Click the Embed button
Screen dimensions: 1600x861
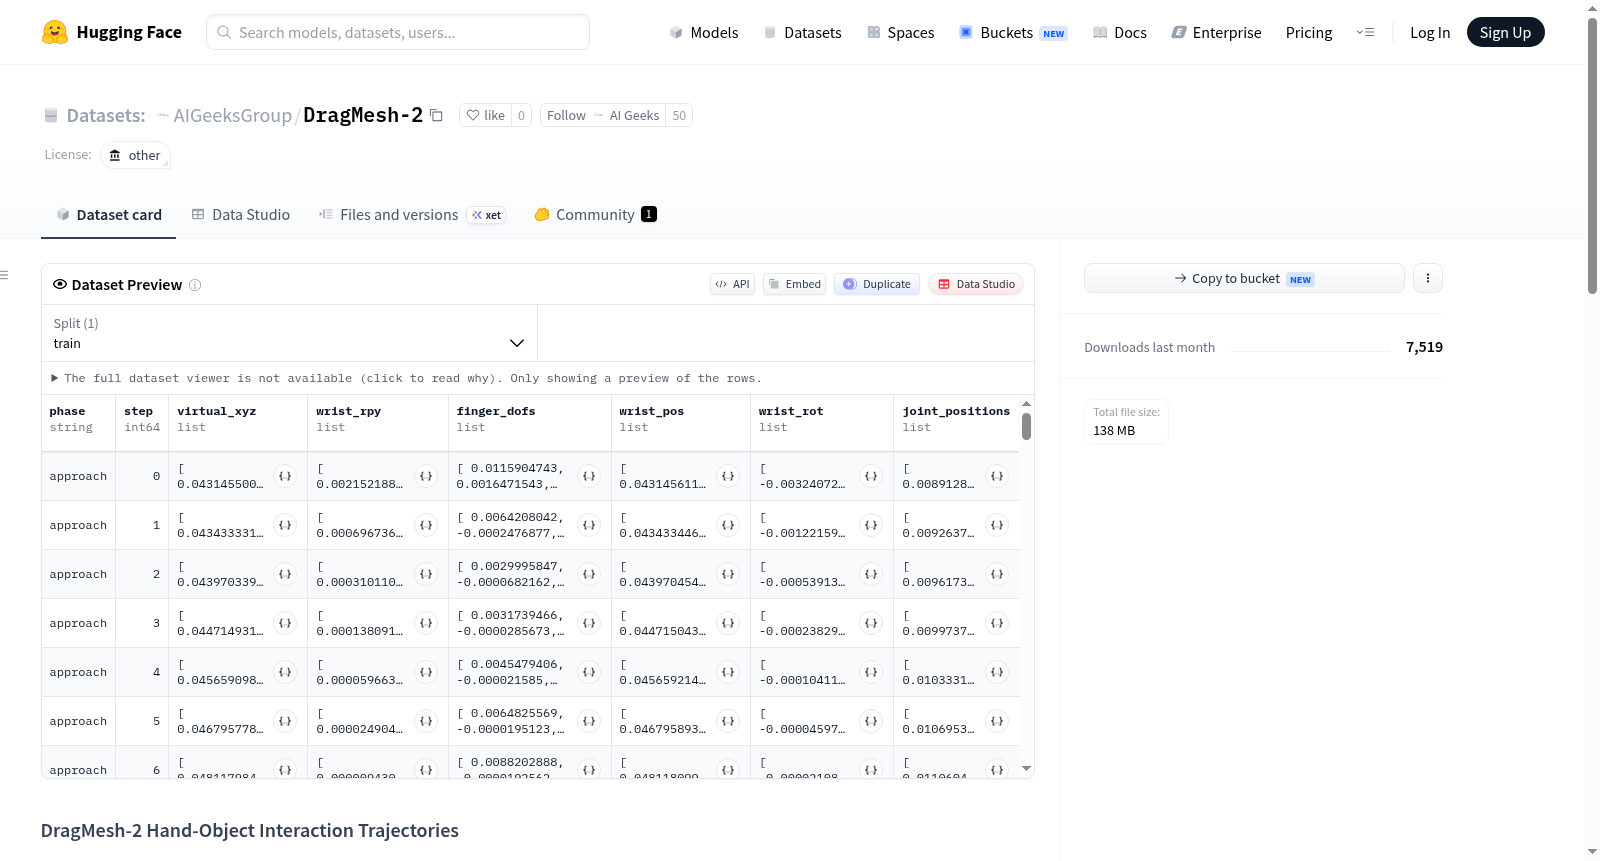tap(795, 284)
